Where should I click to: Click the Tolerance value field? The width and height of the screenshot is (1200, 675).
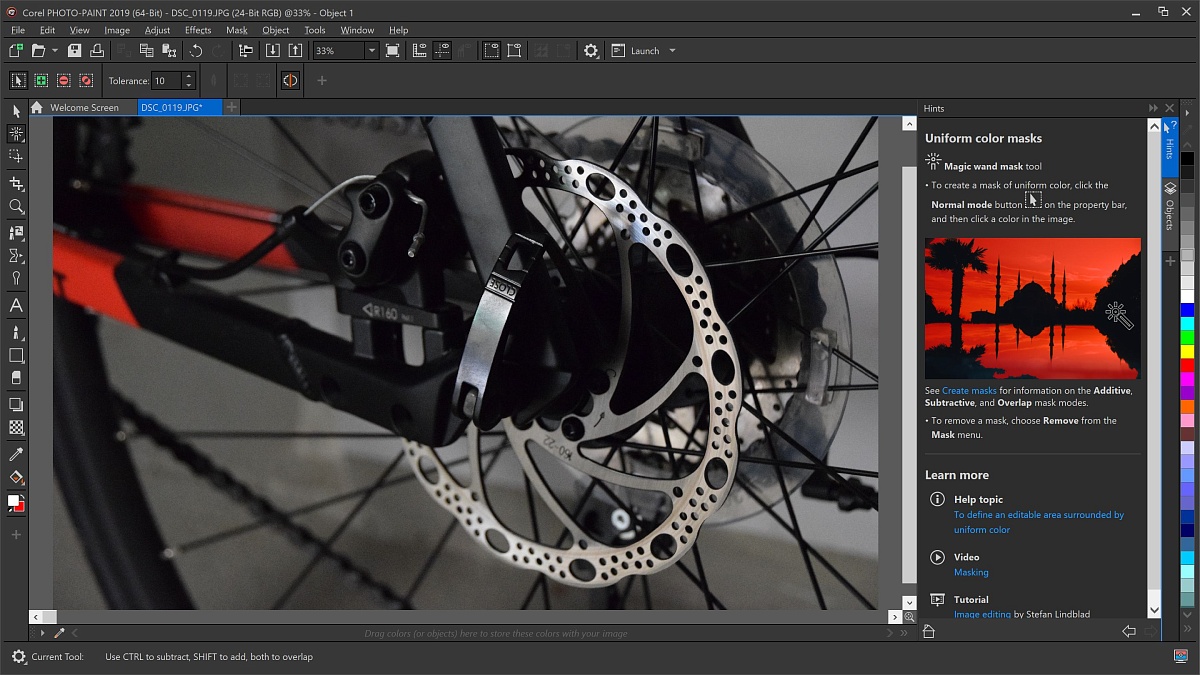tap(166, 81)
